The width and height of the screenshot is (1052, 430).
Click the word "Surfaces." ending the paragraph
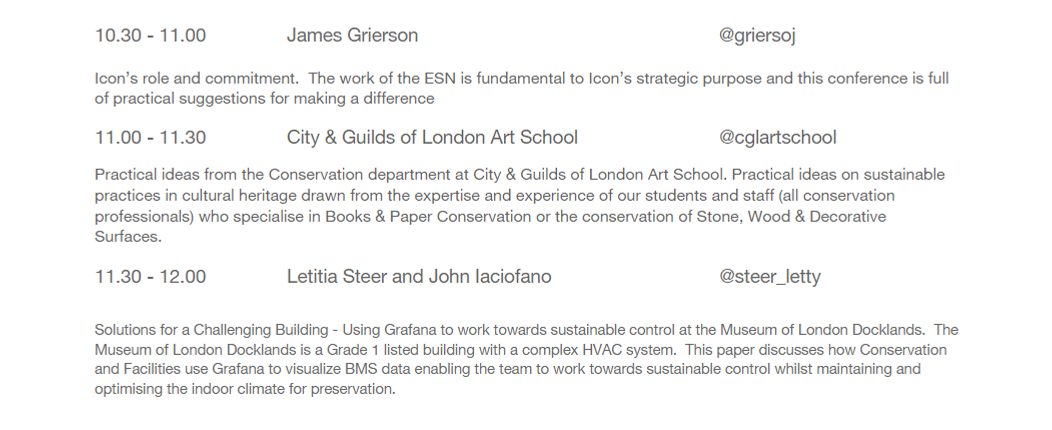(x=128, y=237)
